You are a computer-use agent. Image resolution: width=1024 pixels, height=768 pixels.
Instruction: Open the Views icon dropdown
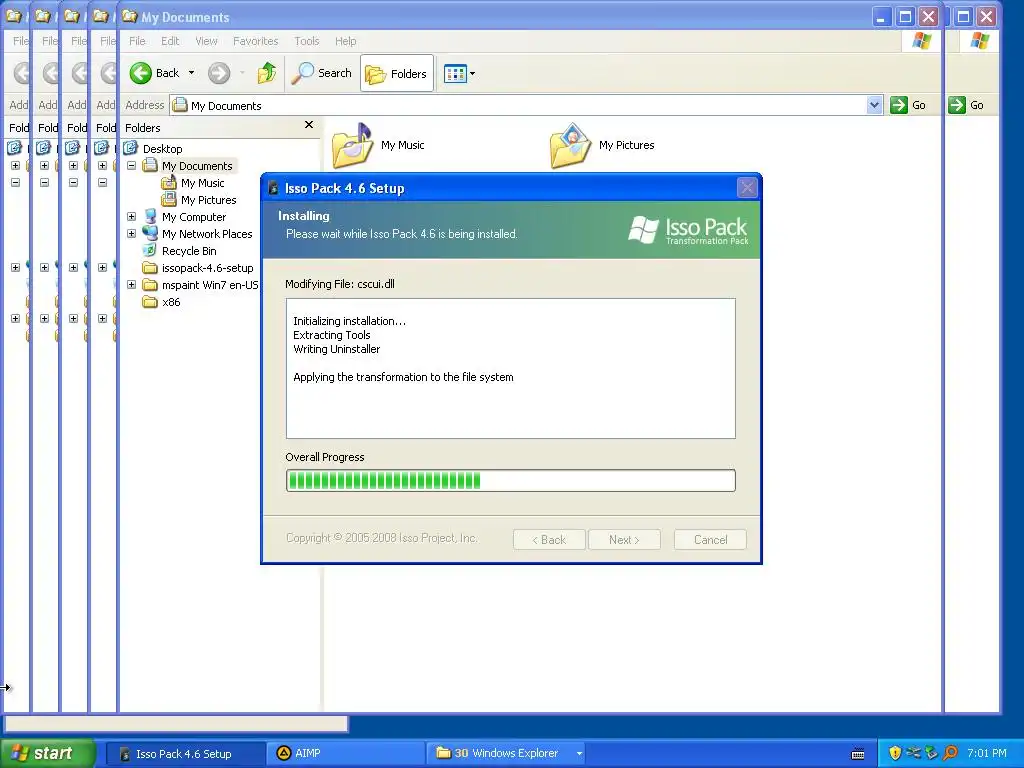pos(459,74)
